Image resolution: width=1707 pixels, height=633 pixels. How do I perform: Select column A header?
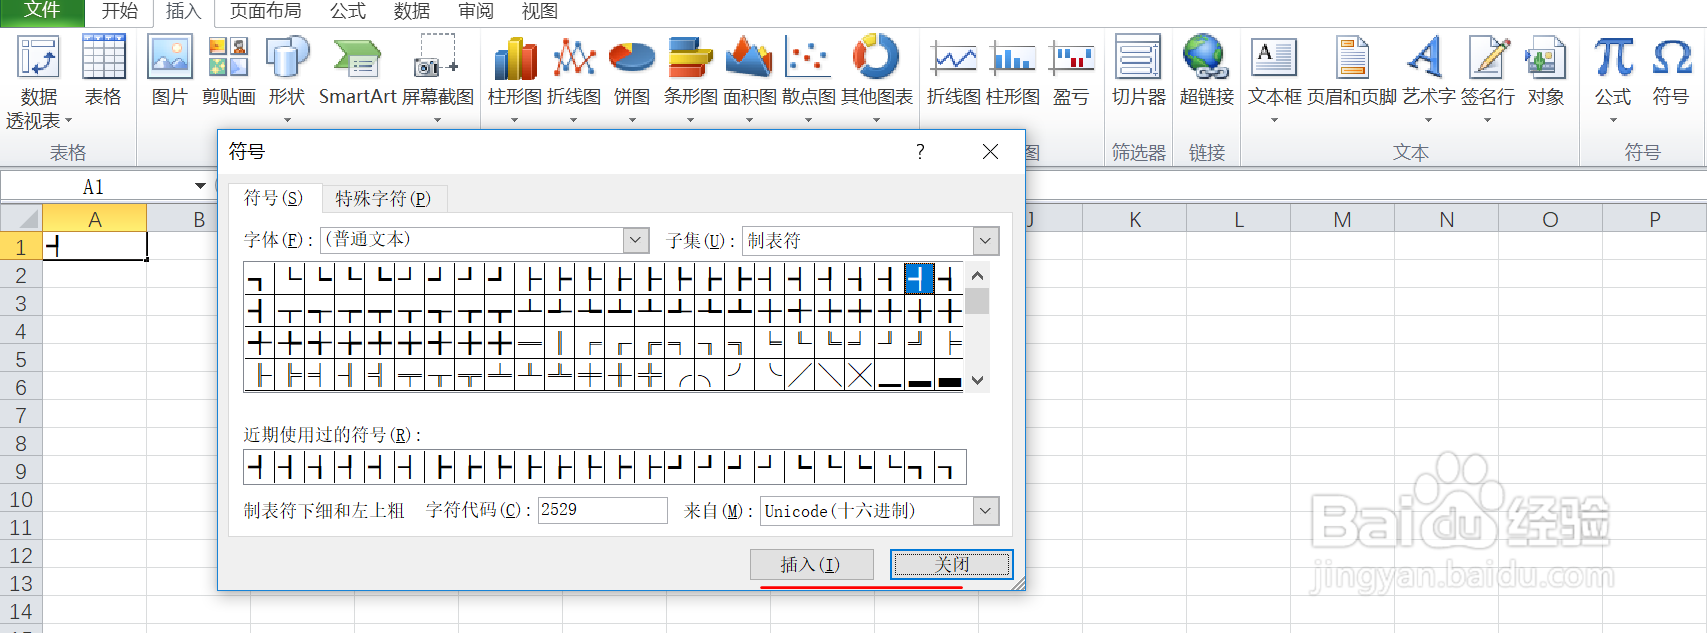95,219
